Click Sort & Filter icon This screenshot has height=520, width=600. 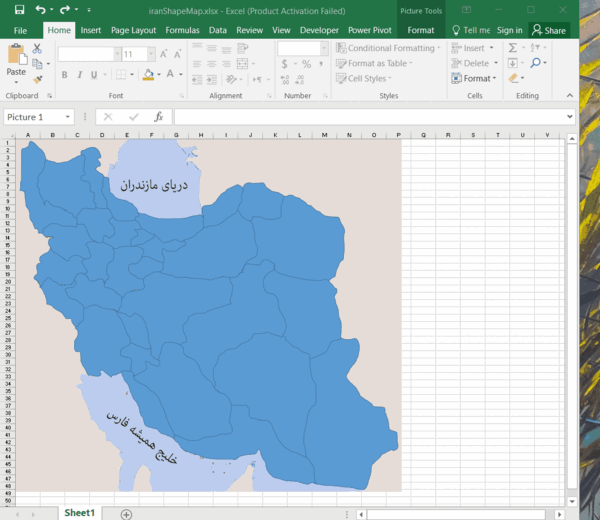point(535,48)
